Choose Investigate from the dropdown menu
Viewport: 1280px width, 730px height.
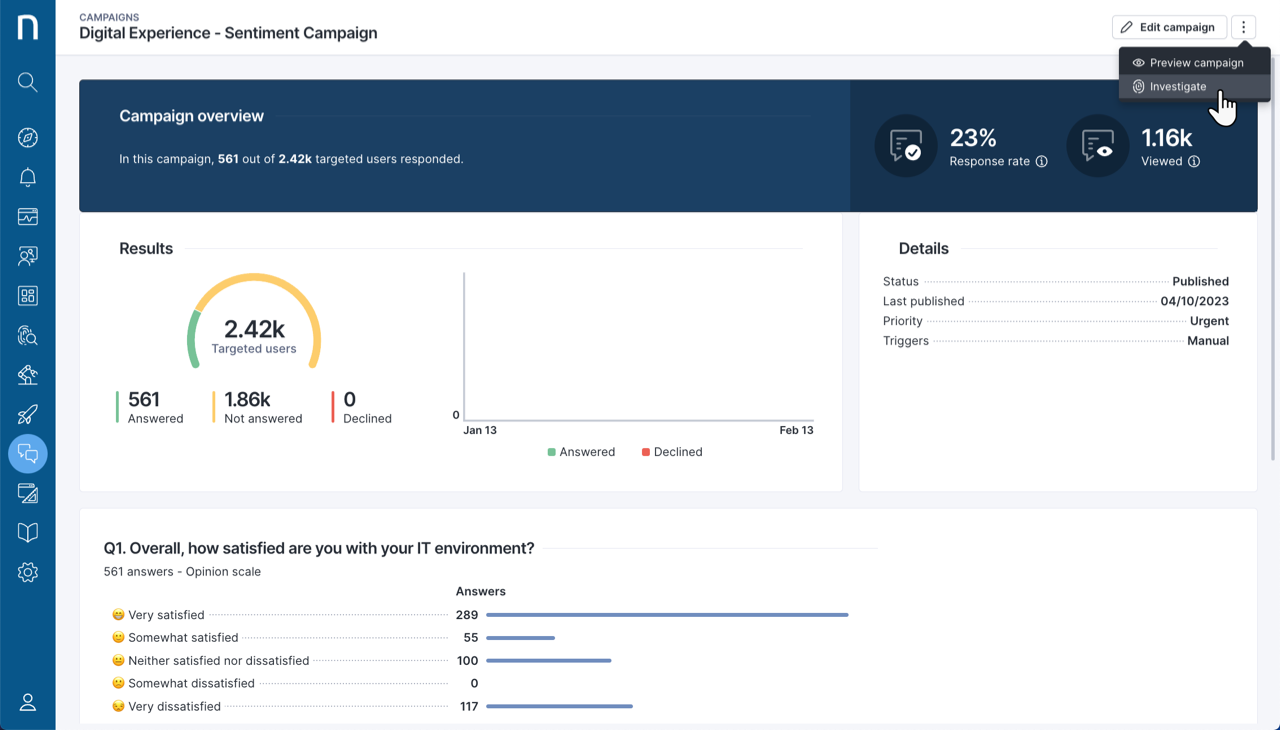(x=1177, y=87)
